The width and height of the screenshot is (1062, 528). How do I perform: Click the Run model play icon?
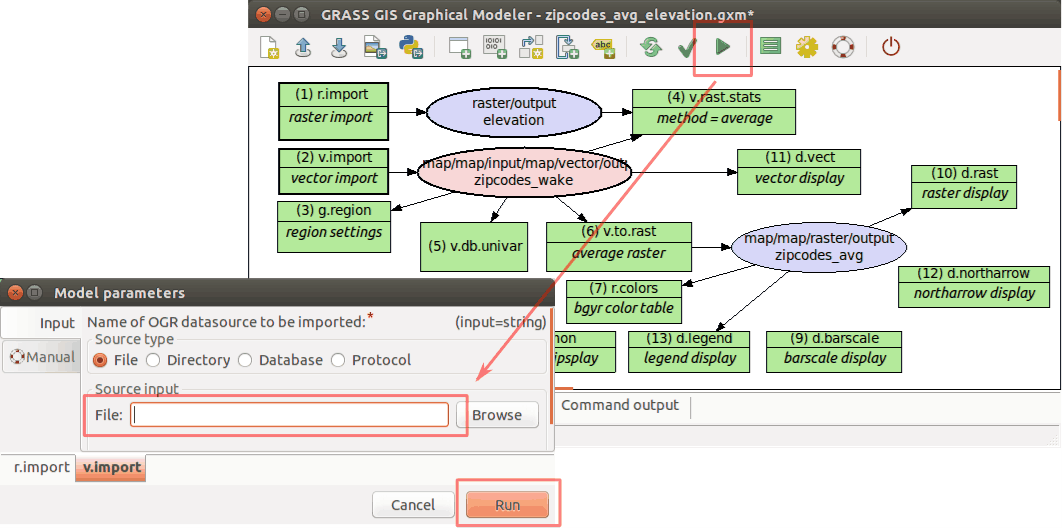pyautogui.click(x=722, y=47)
